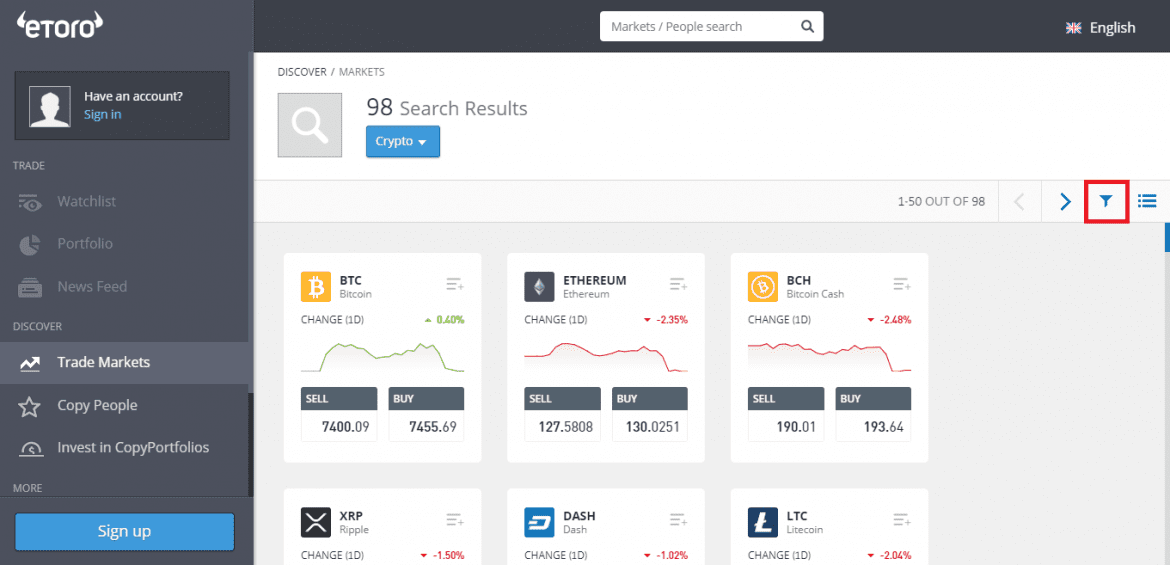1170x565 pixels.
Task: Add BTC to watchlist icon
Action: point(455,285)
